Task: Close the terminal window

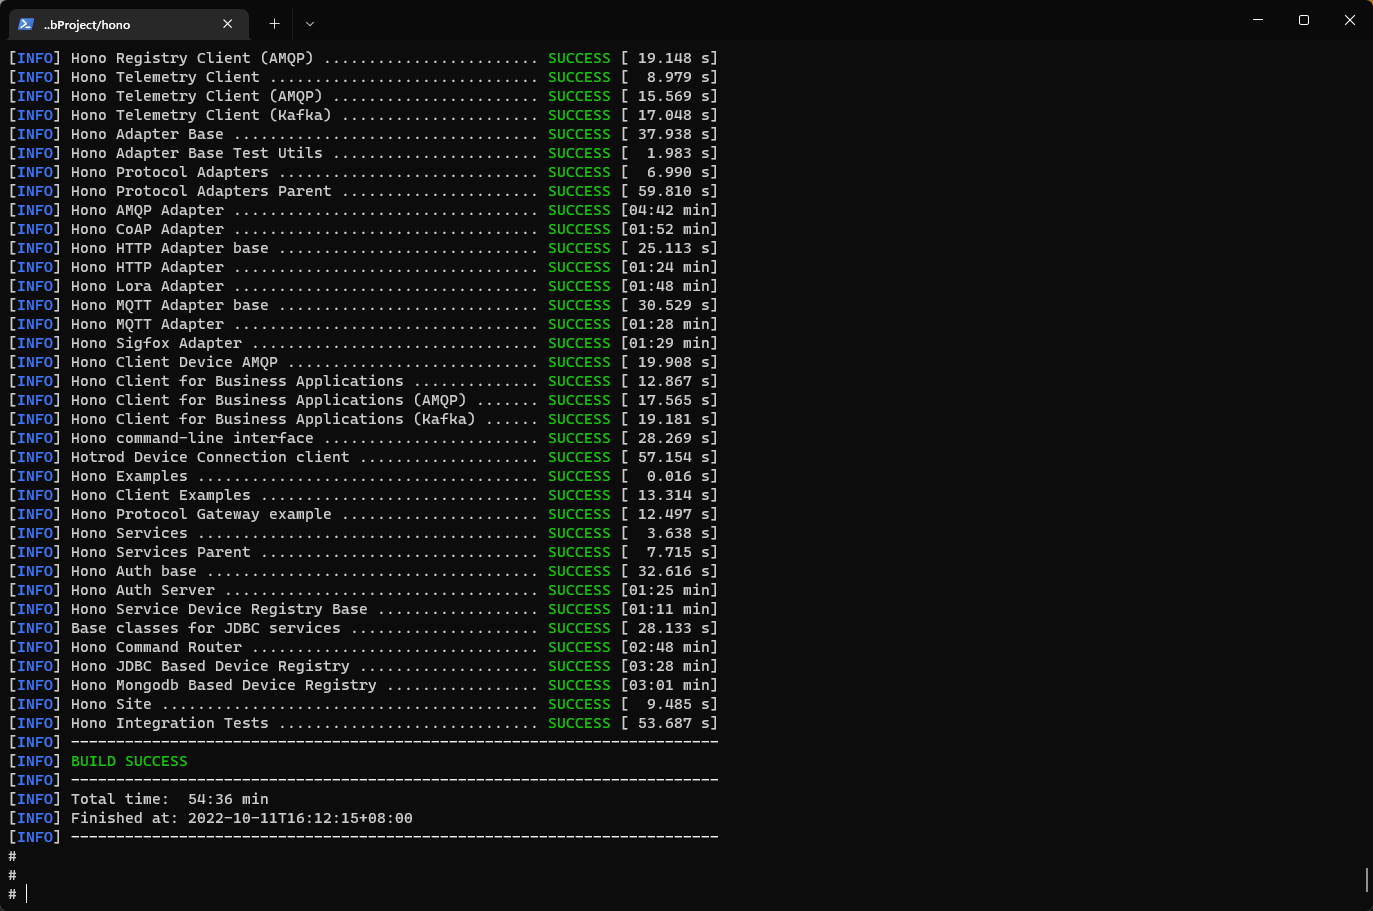Action: (1350, 20)
